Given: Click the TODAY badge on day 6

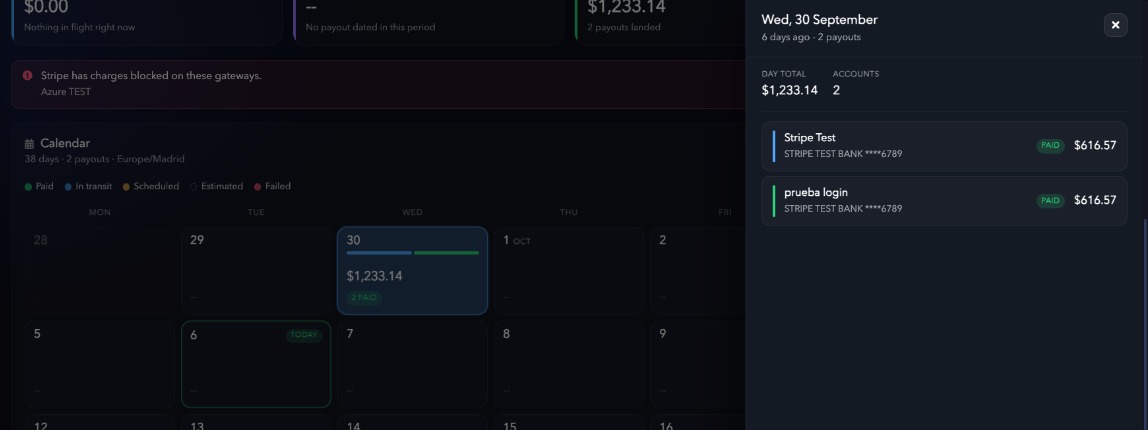Looking at the screenshot, I should click(x=304, y=335).
